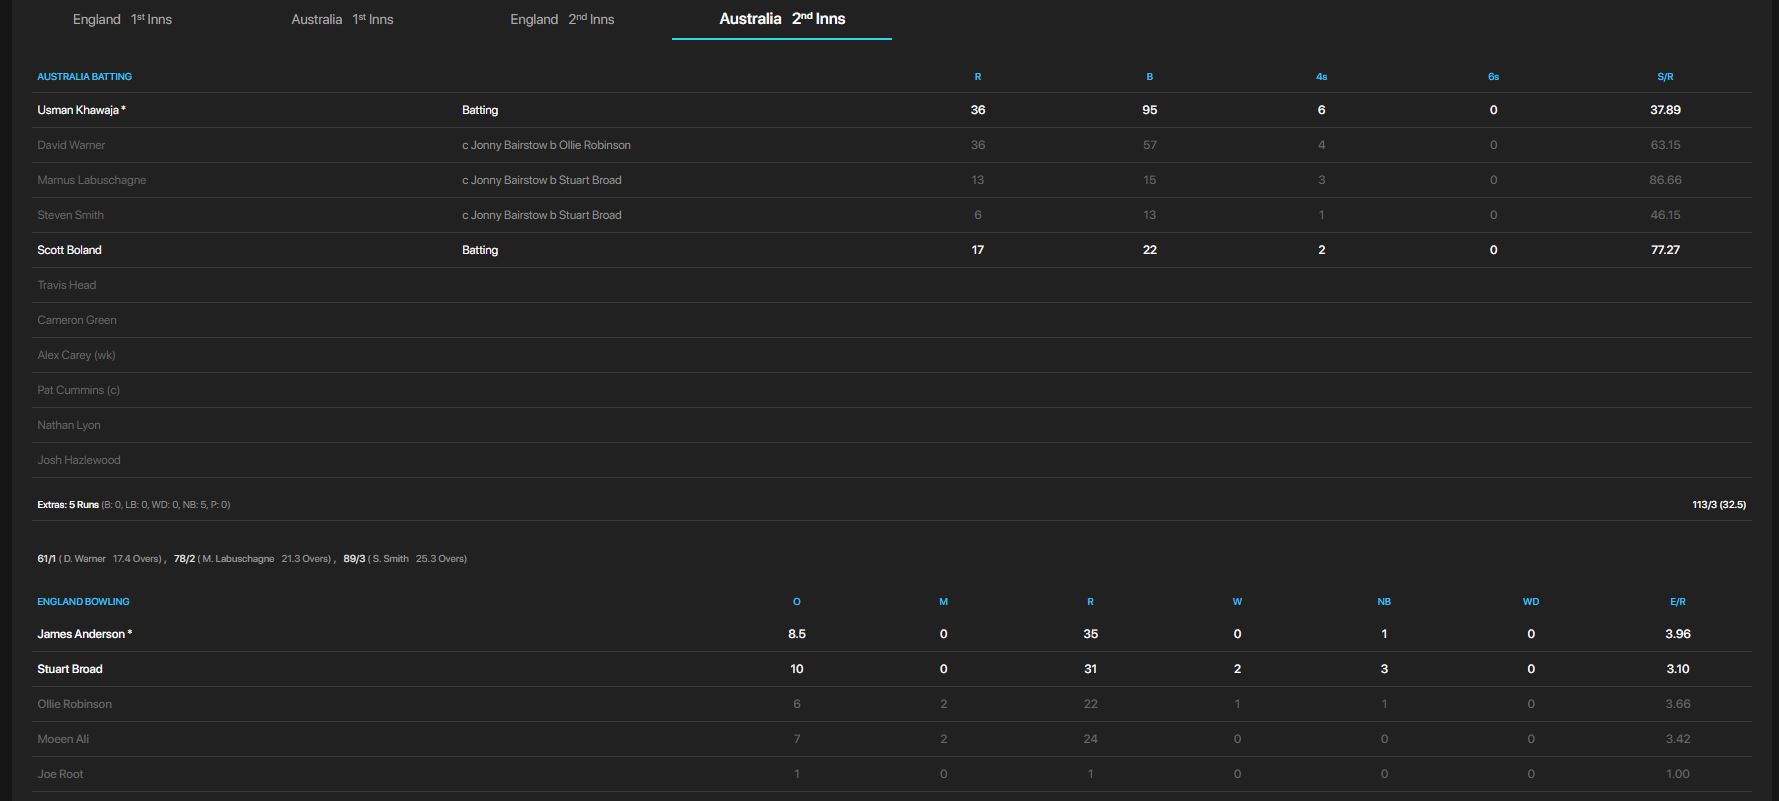Click Joe Root bowler name
1779x801 pixels.
(x=60, y=774)
